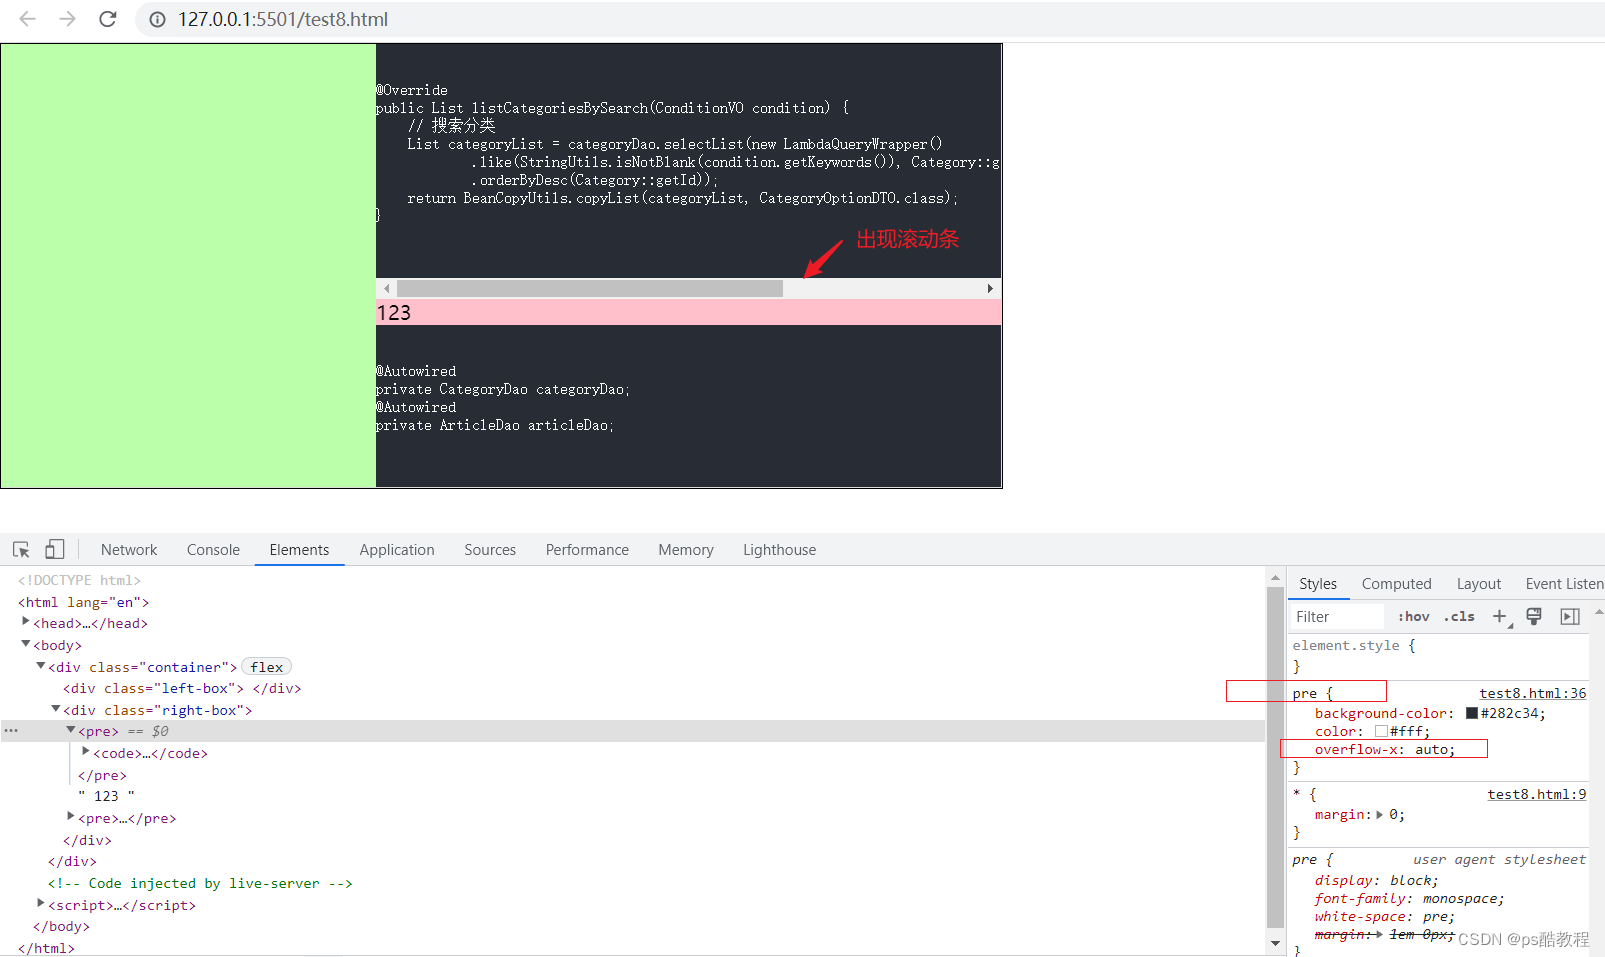Toggle the device toolbar emulation
The height and width of the screenshot is (957, 1605).
(55, 549)
